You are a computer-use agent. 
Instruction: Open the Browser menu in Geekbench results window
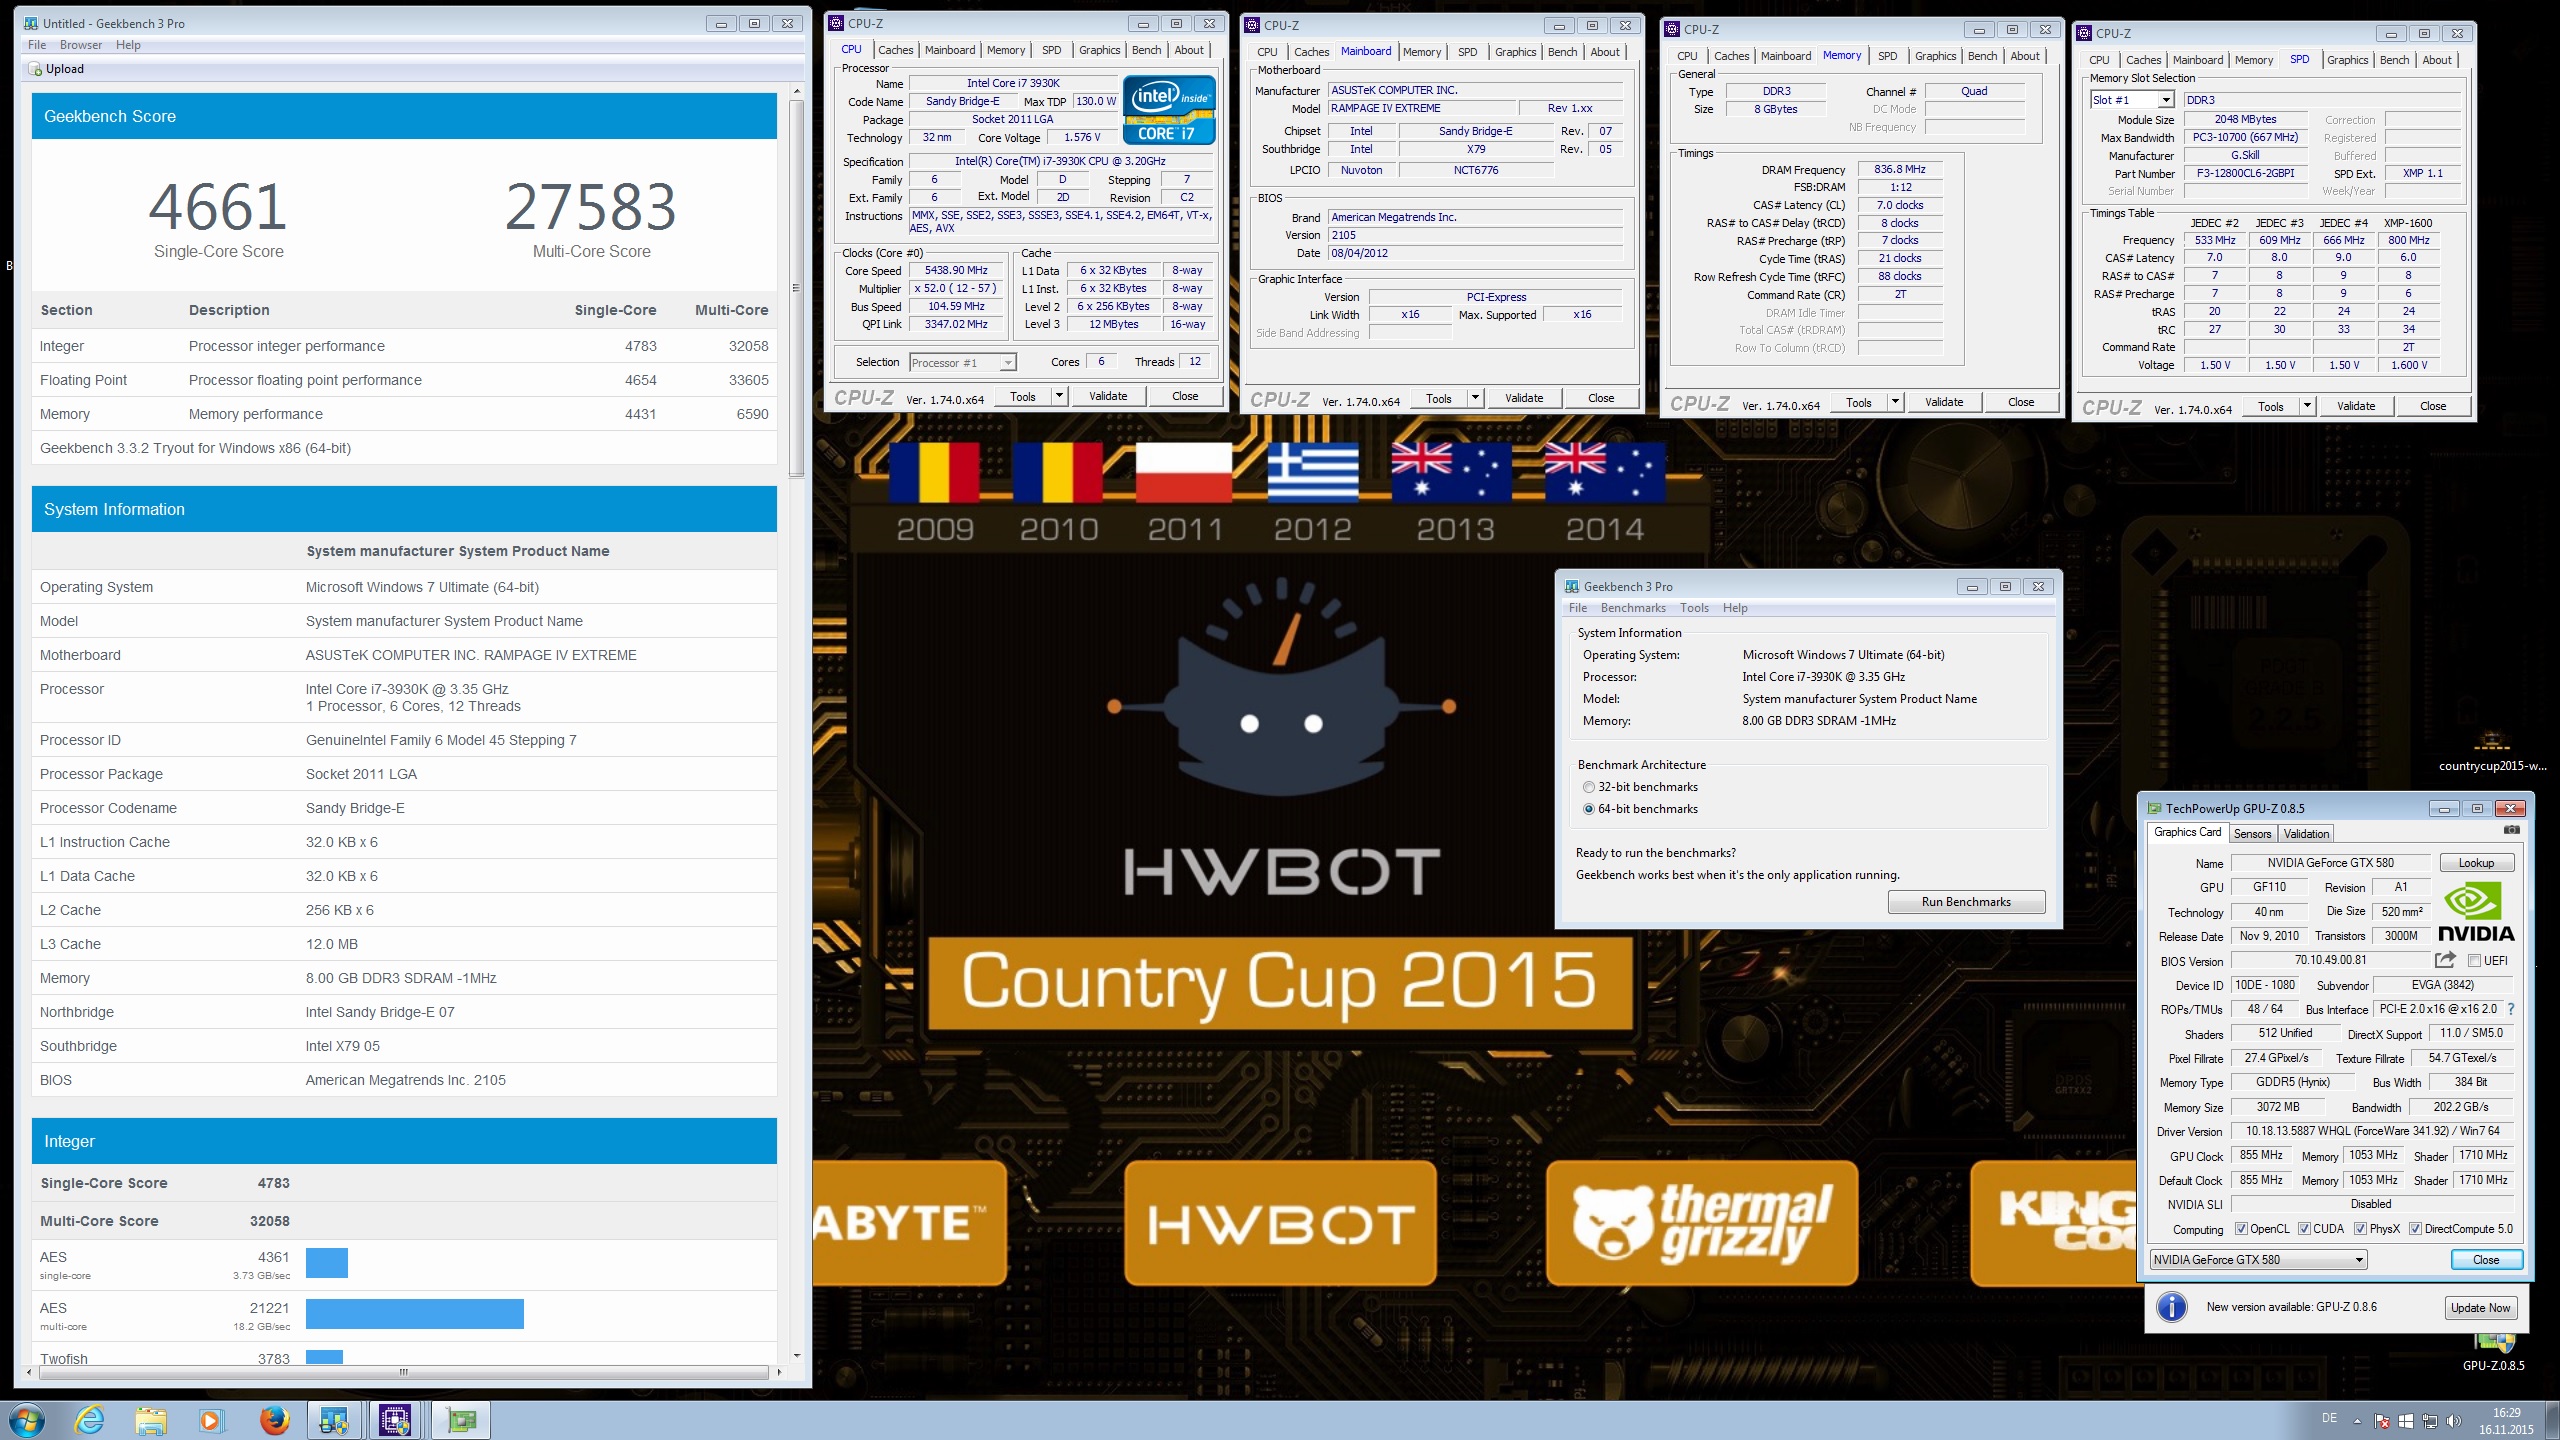(x=81, y=45)
